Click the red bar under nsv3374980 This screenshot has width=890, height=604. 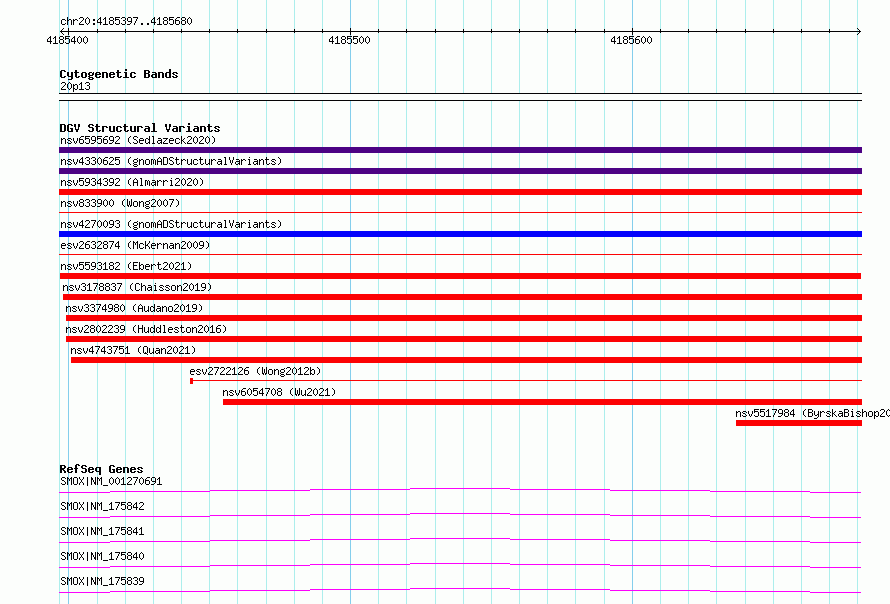(x=464, y=318)
